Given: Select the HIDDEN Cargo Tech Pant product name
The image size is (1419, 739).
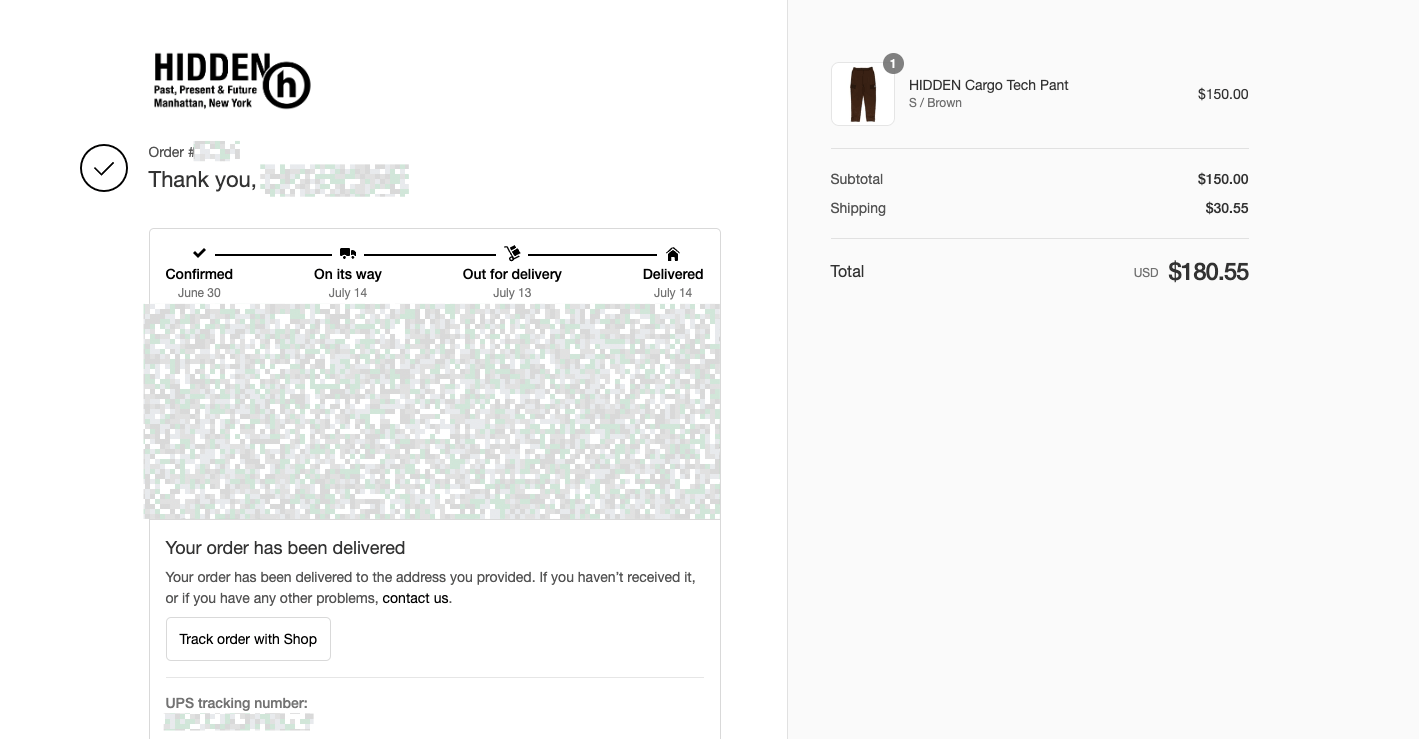Looking at the screenshot, I should pyautogui.click(x=988, y=85).
